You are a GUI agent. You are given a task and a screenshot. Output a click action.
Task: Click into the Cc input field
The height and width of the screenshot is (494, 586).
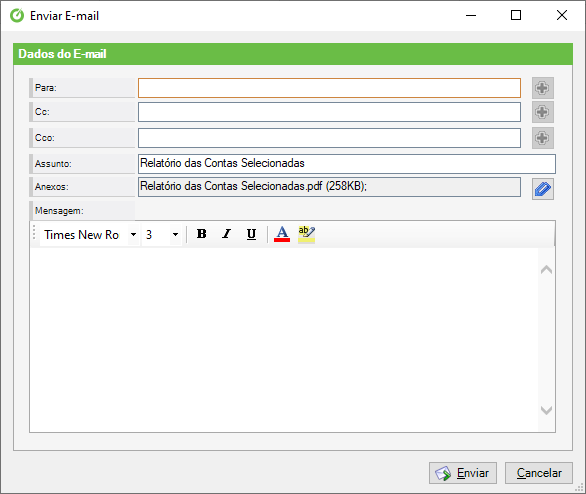coord(329,112)
